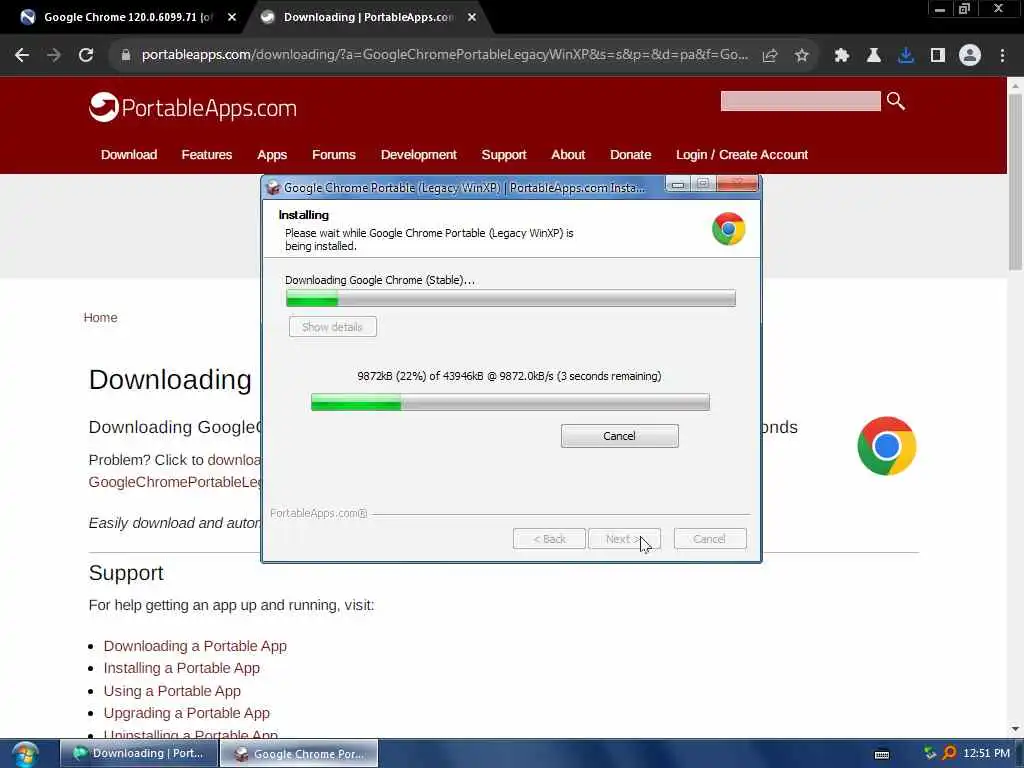Screen dimensions: 1024x768
Task: Close the Google Chrome 120 tab
Action: tap(232, 18)
